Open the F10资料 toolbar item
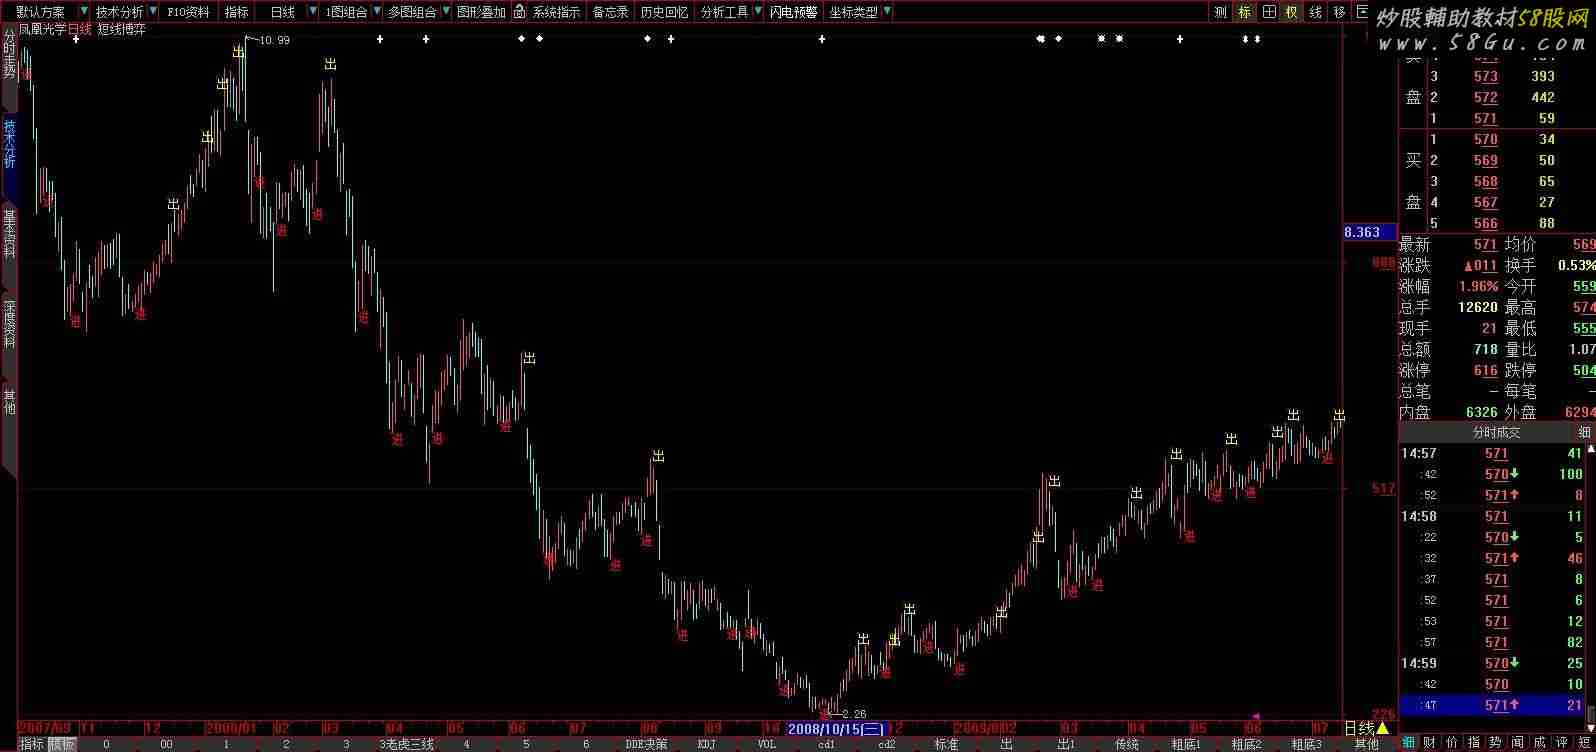This screenshot has height=752, width=1596. (188, 12)
